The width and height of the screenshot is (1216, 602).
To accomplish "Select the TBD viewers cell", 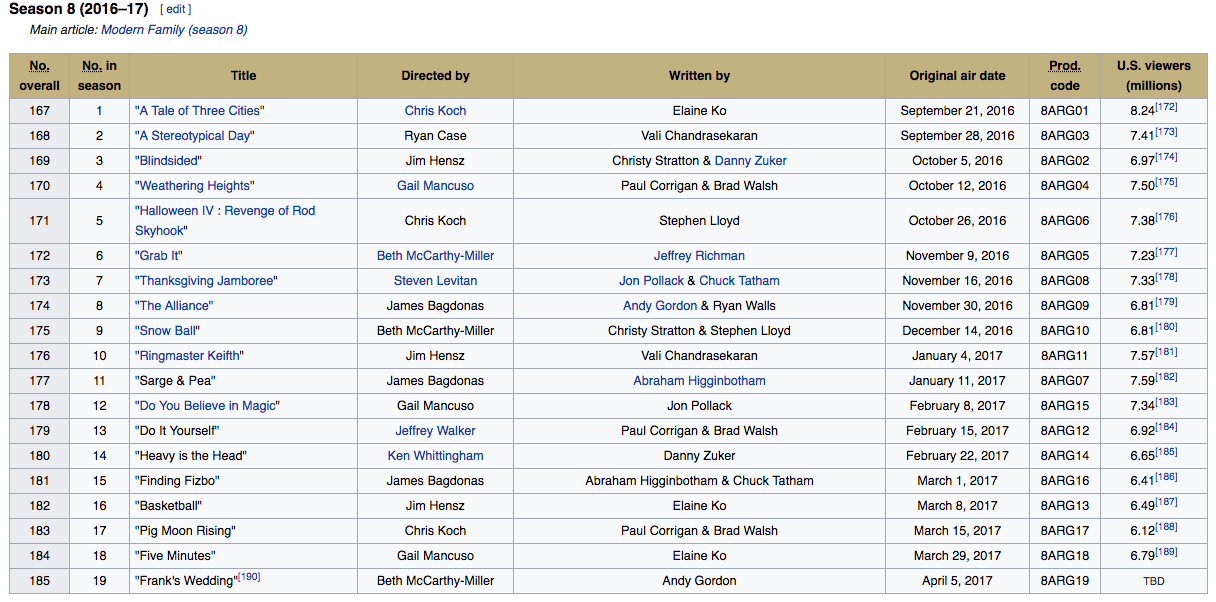I will point(1154,581).
